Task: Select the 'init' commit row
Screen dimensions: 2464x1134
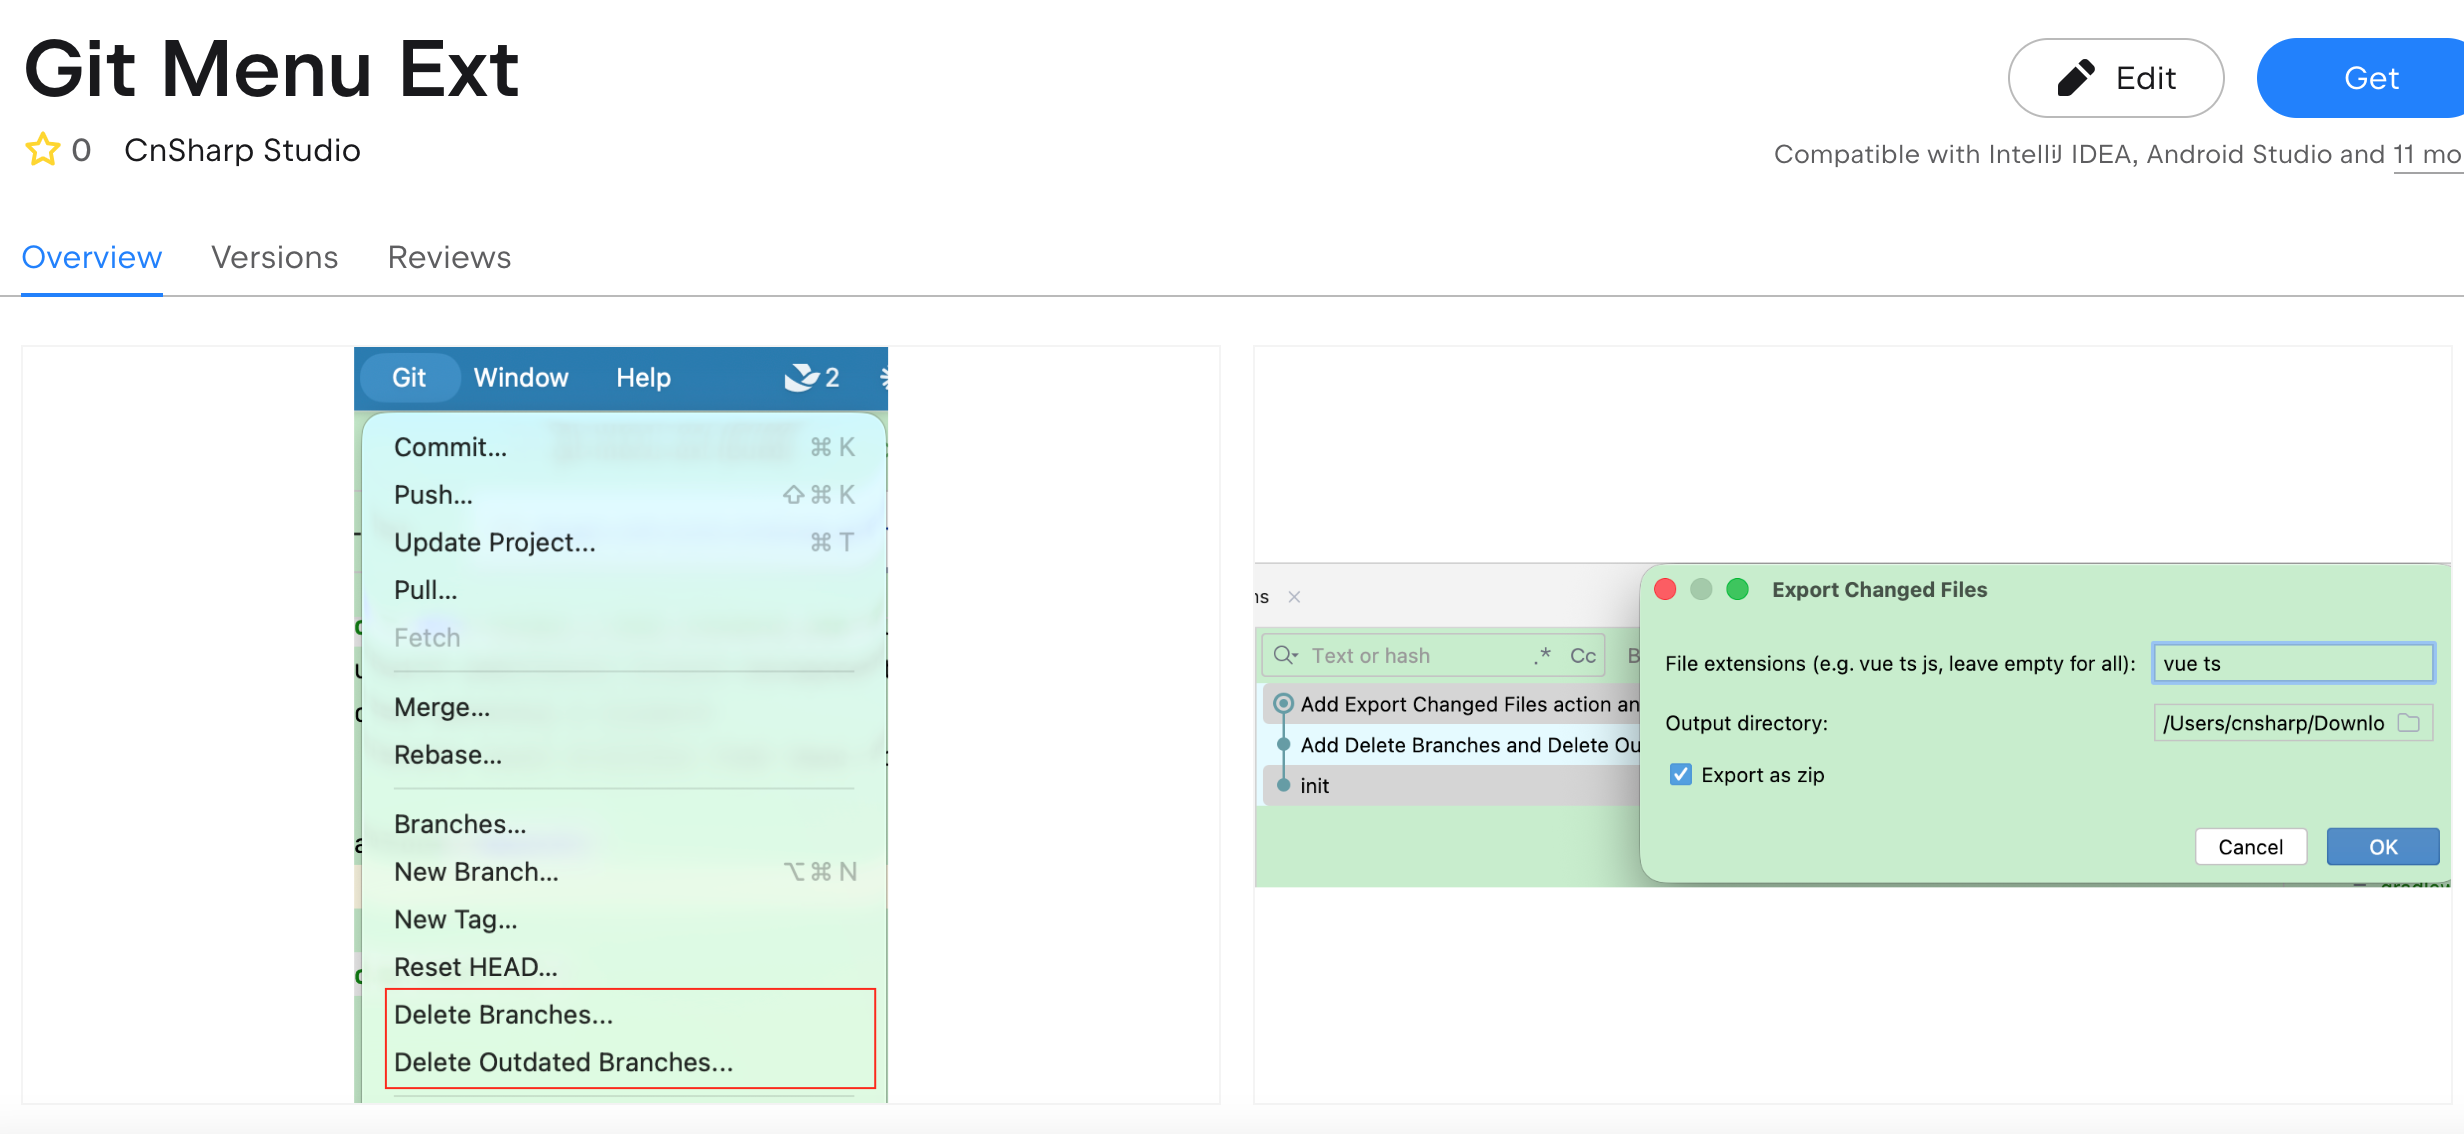Action: tap(1452, 785)
